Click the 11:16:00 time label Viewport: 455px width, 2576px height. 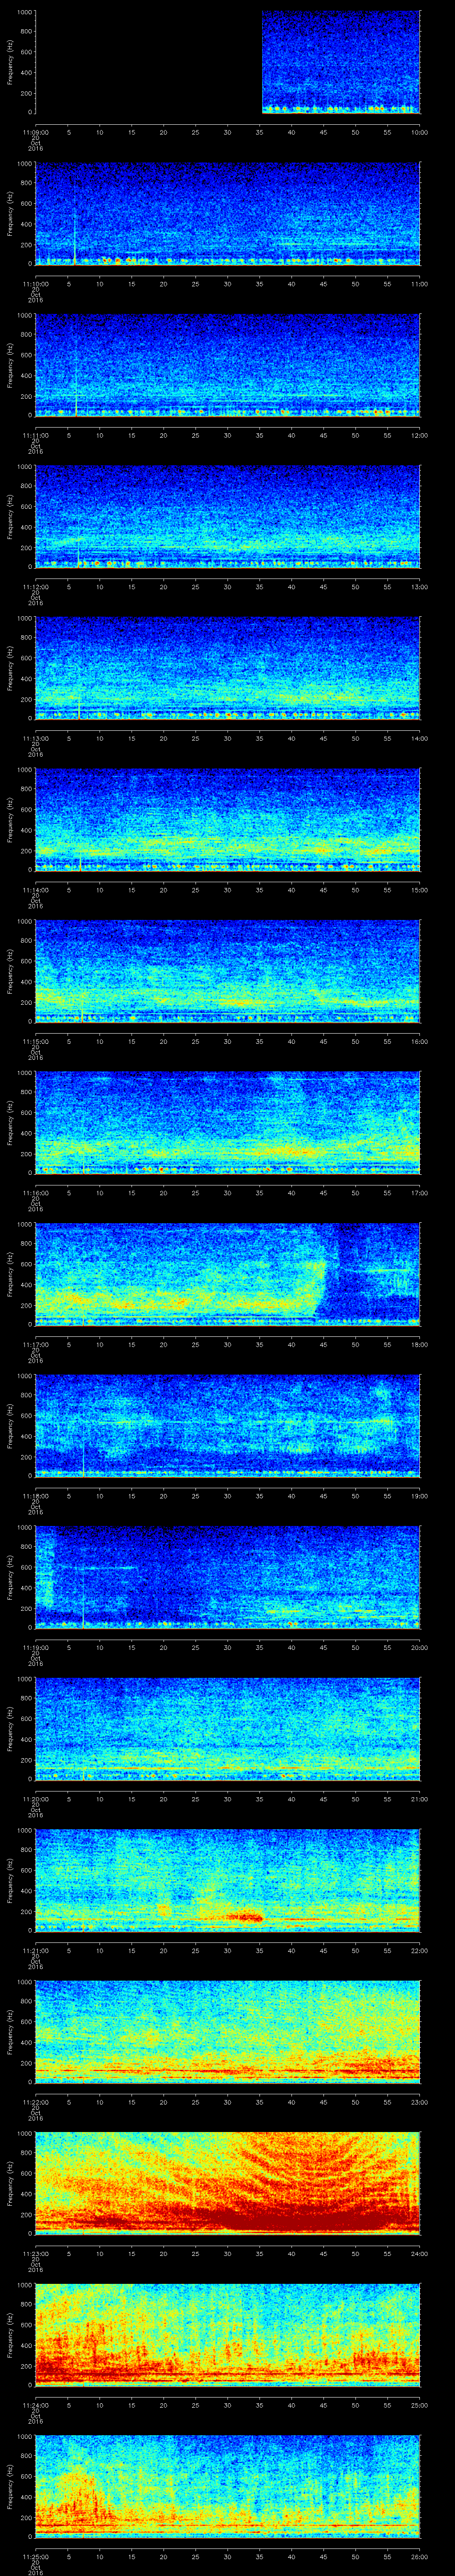(x=36, y=1193)
